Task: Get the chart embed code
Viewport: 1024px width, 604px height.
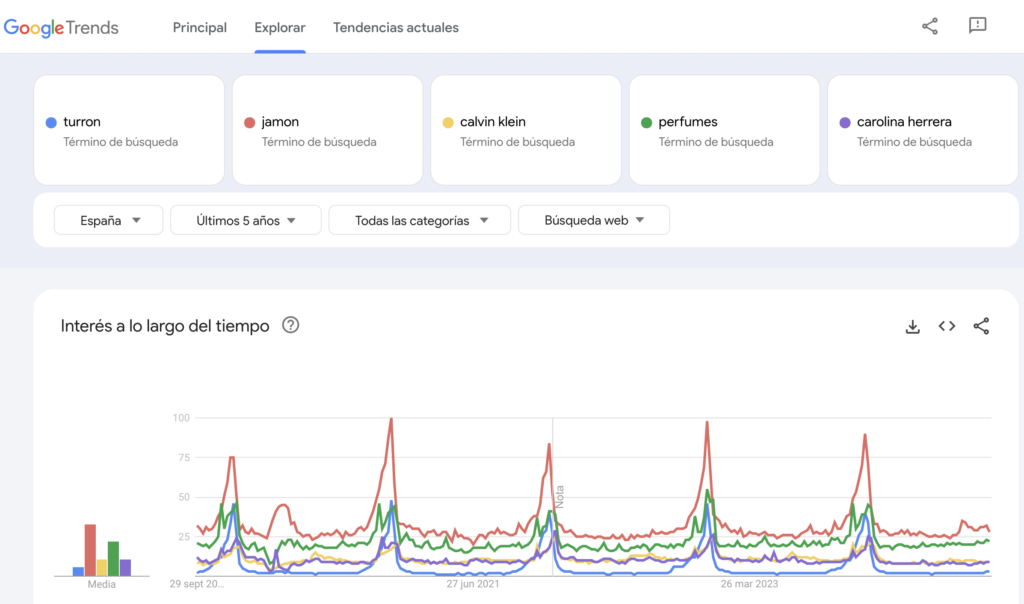Action: 947,326
